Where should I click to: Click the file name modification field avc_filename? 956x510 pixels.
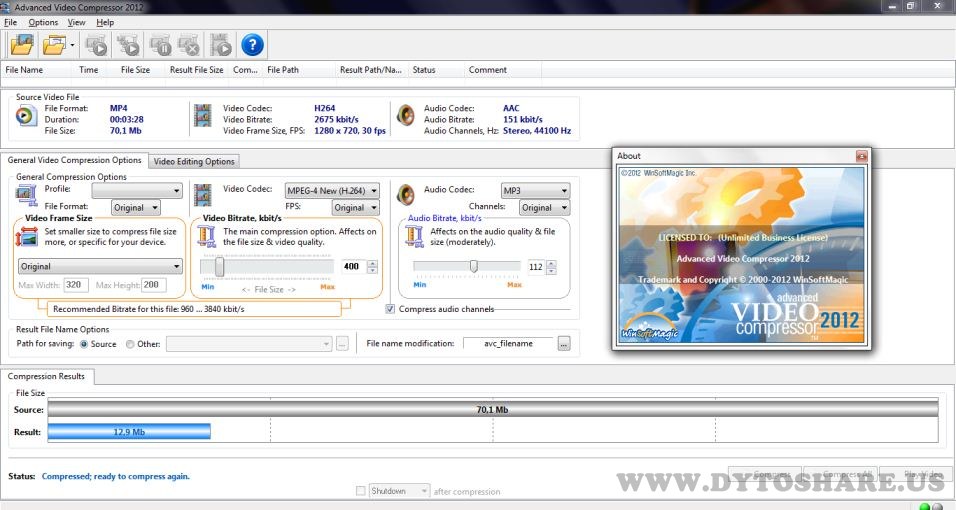pos(509,344)
